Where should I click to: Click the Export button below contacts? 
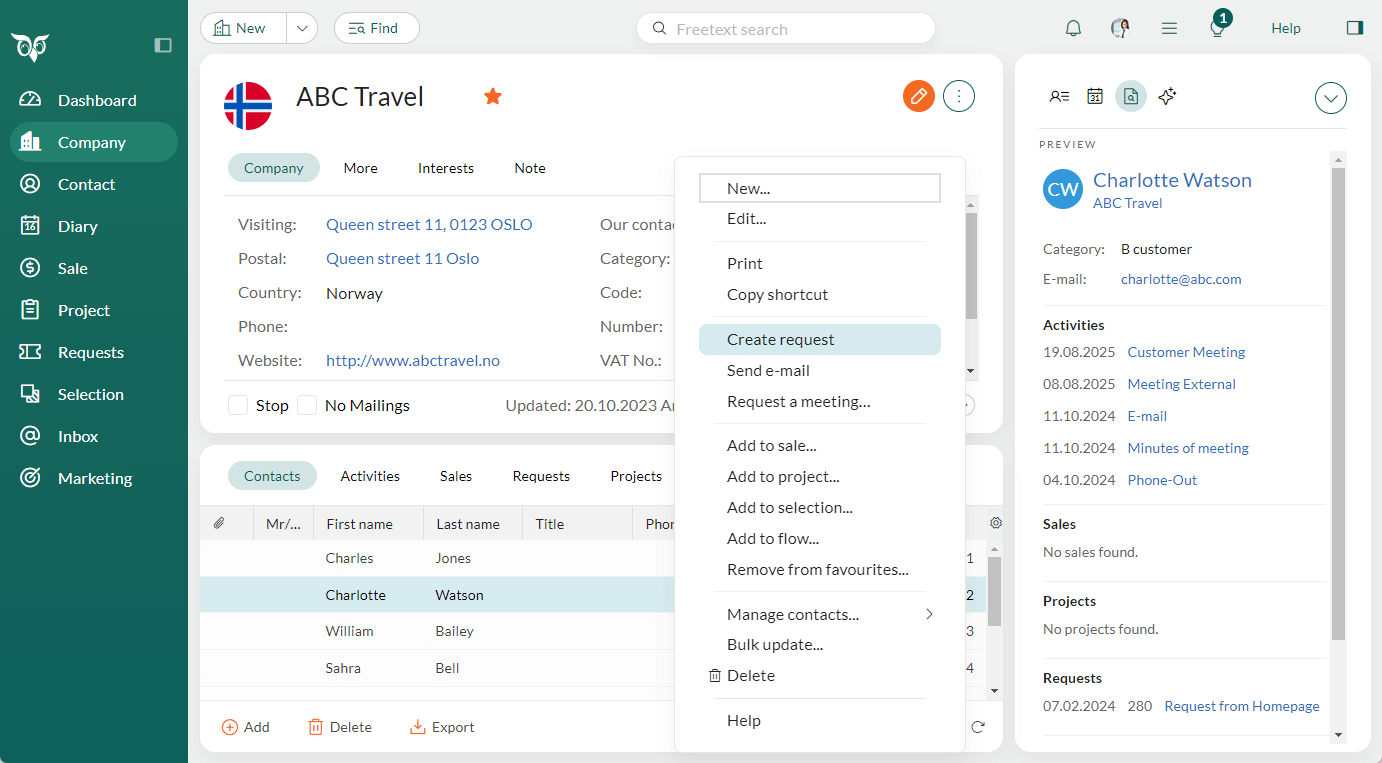(442, 727)
